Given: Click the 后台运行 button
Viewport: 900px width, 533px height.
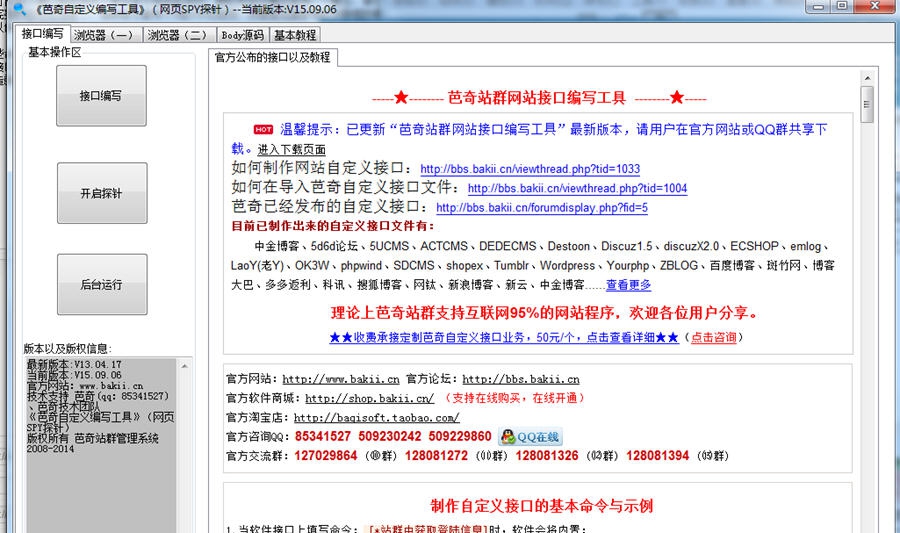Looking at the screenshot, I should click(102, 284).
